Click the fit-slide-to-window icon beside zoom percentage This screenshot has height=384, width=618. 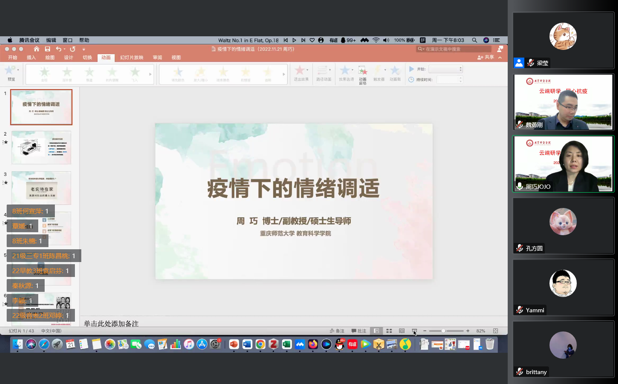pos(495,331)
